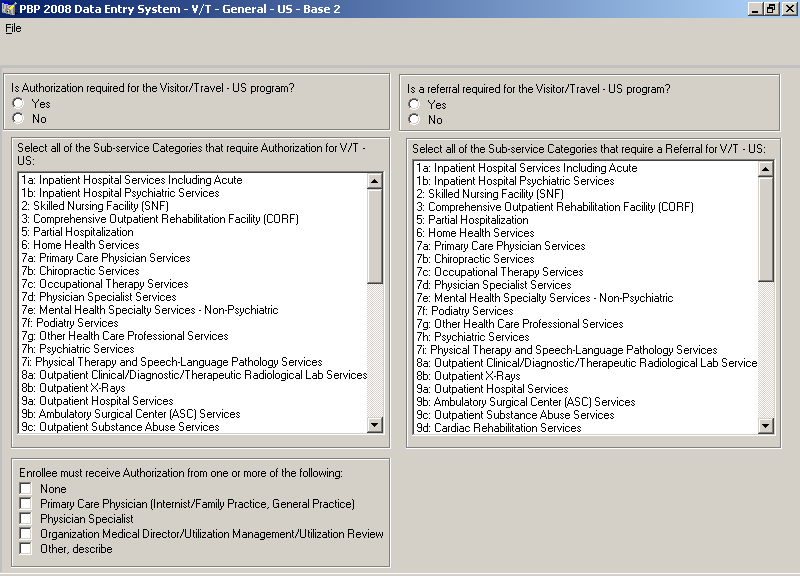800x576 pixels.
Task: Select 7b: Chiropractic Services in Referral list
Action: [586, 259]
